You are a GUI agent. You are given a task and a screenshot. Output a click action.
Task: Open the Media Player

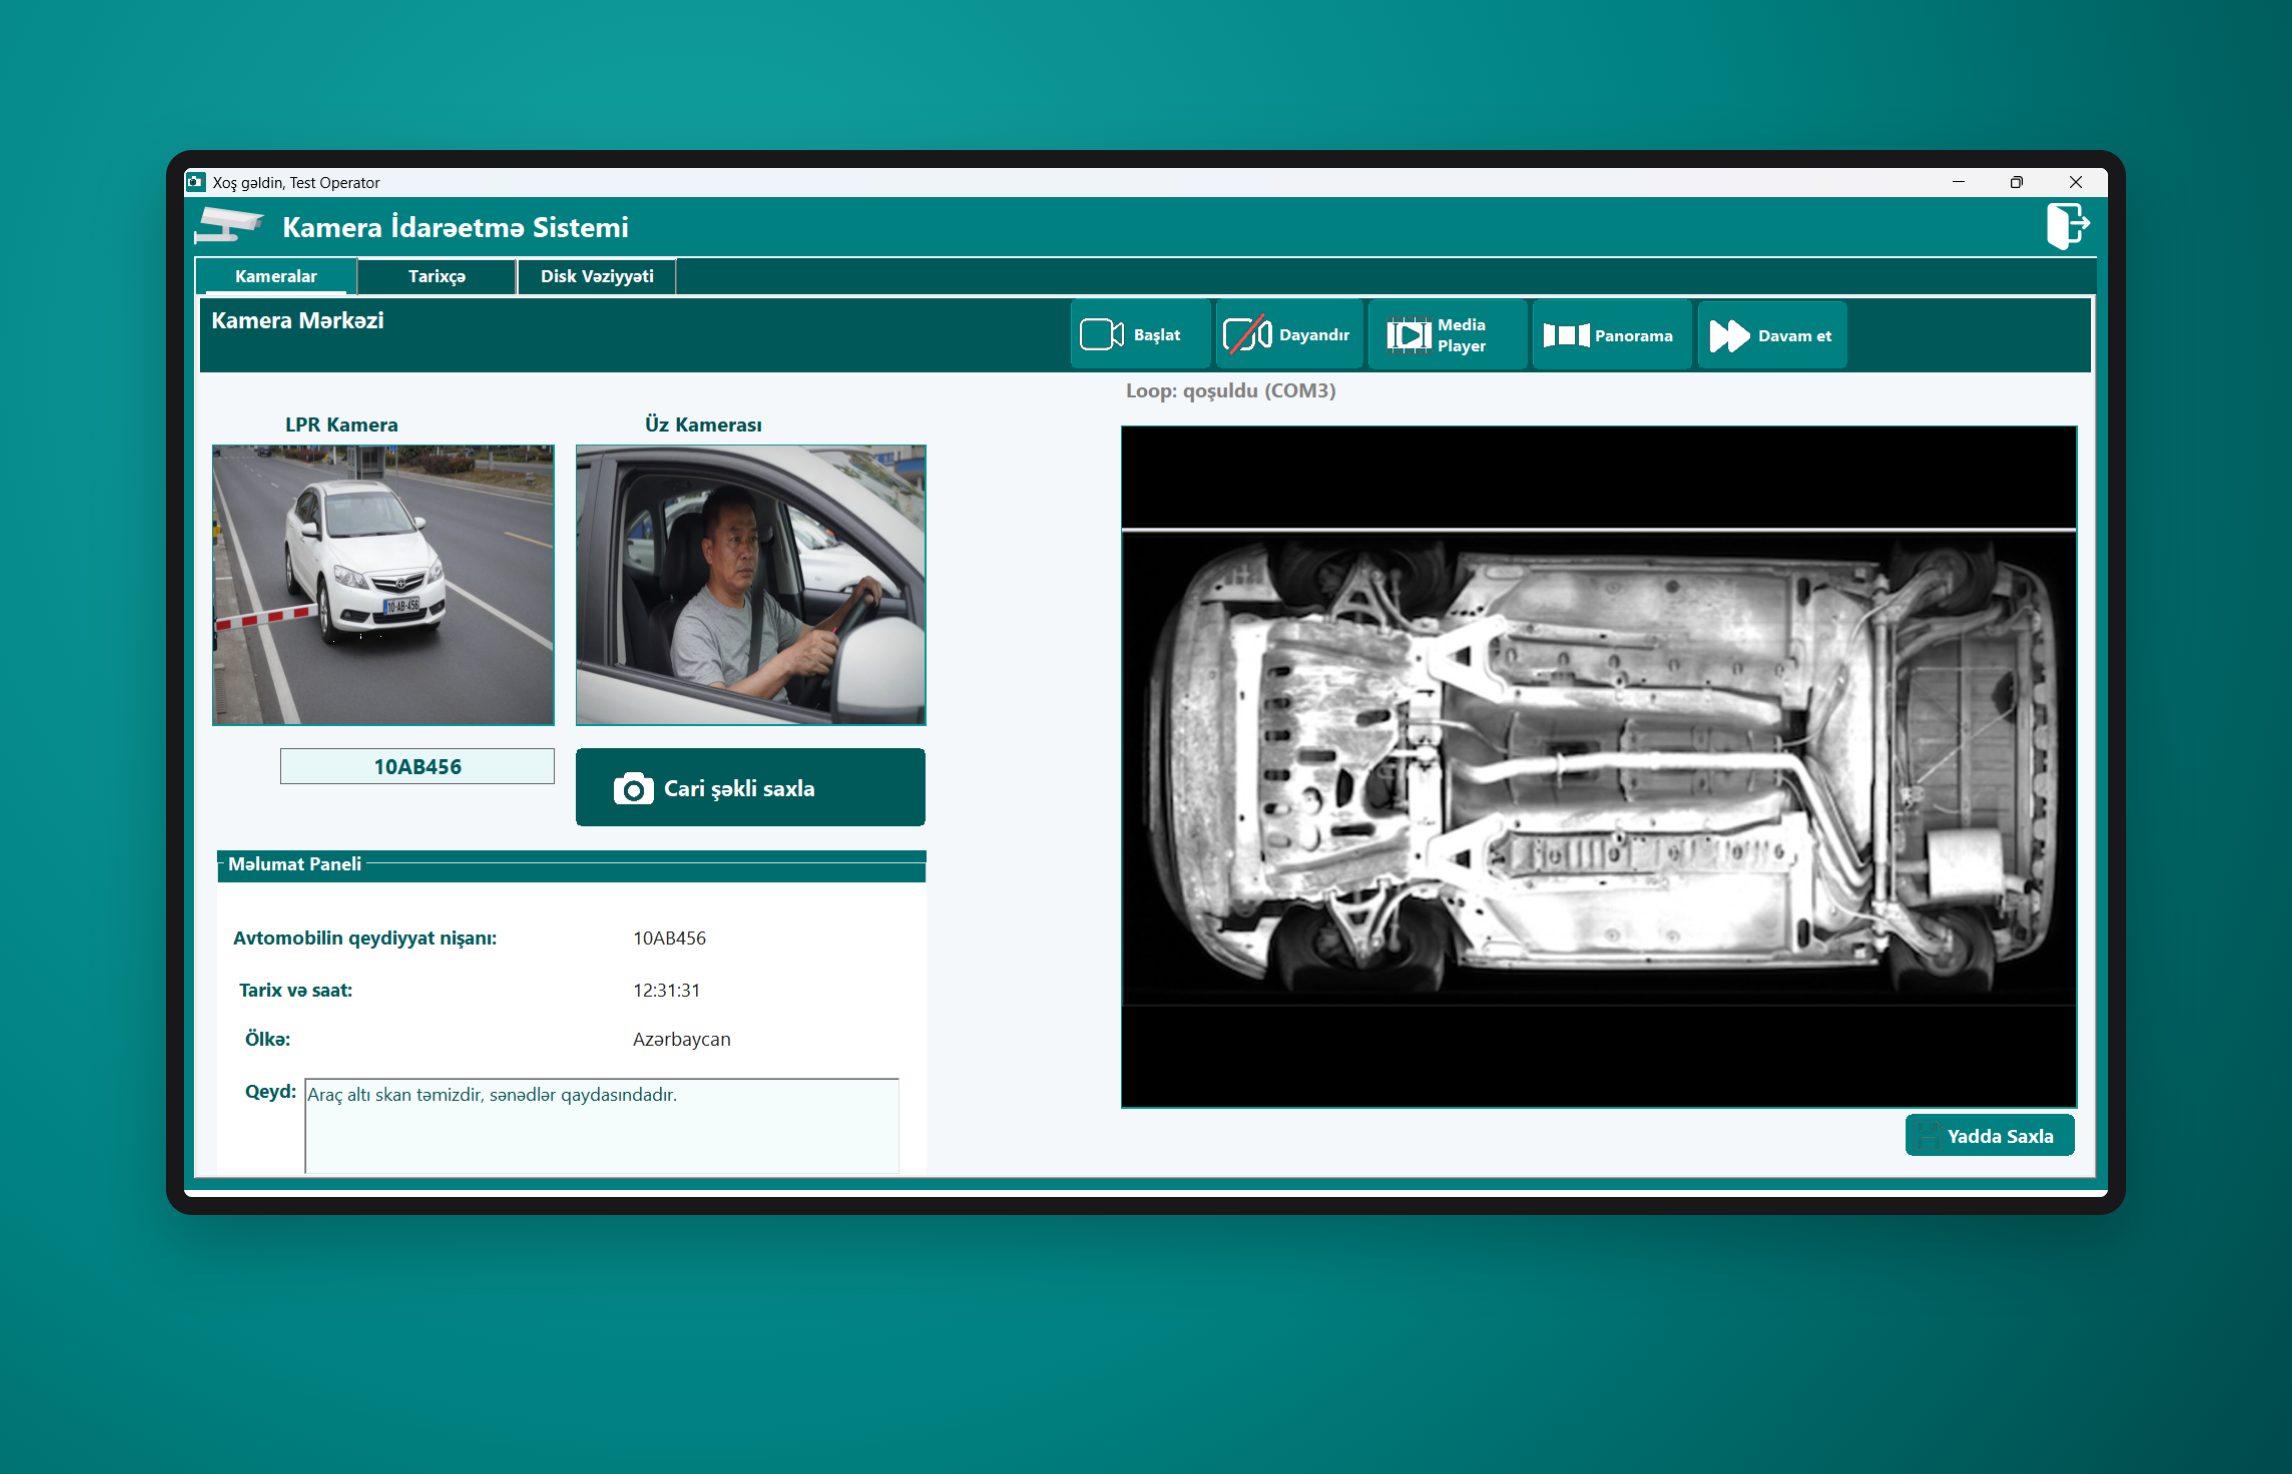pos(1447,335)
